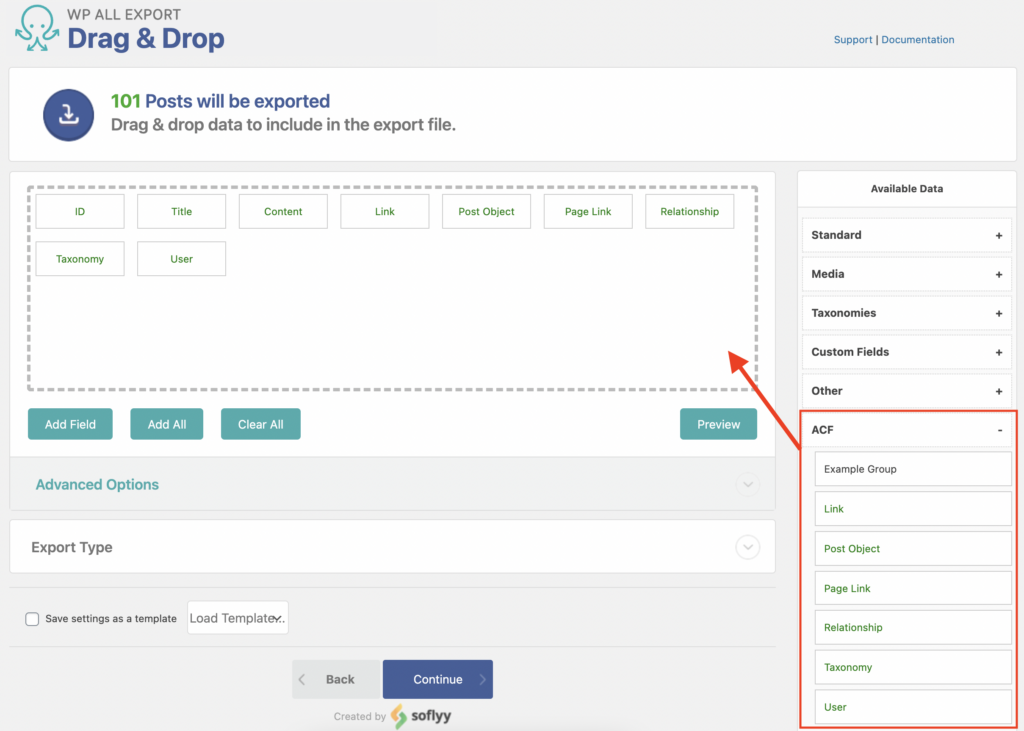Open the Documentation link
Viewport: 1024px width, 731px height.
917,39
